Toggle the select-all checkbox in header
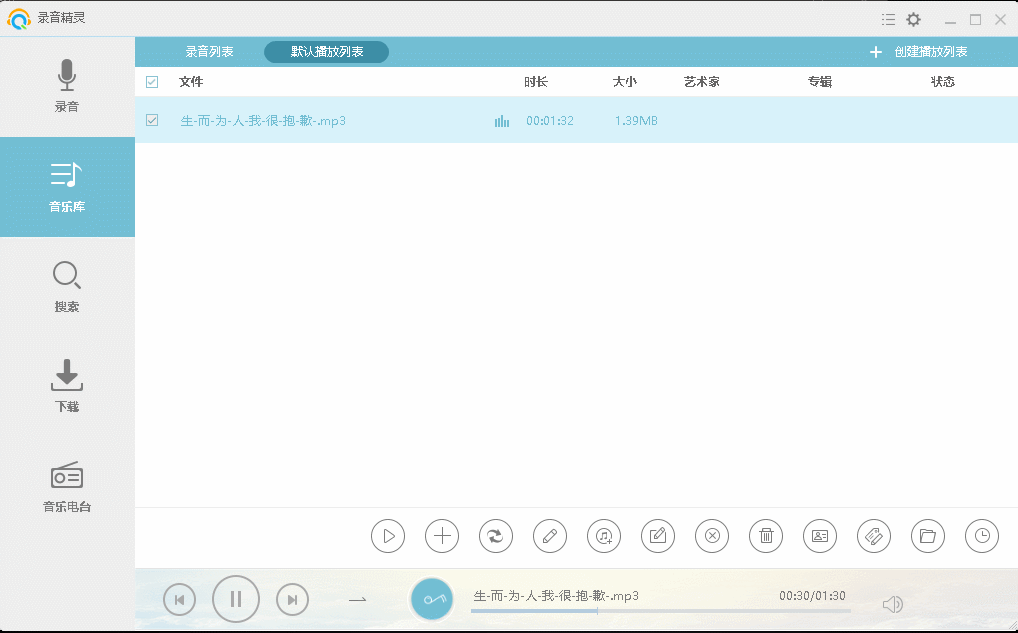This screenshot has height=633, width=1018. coord(152,82)
